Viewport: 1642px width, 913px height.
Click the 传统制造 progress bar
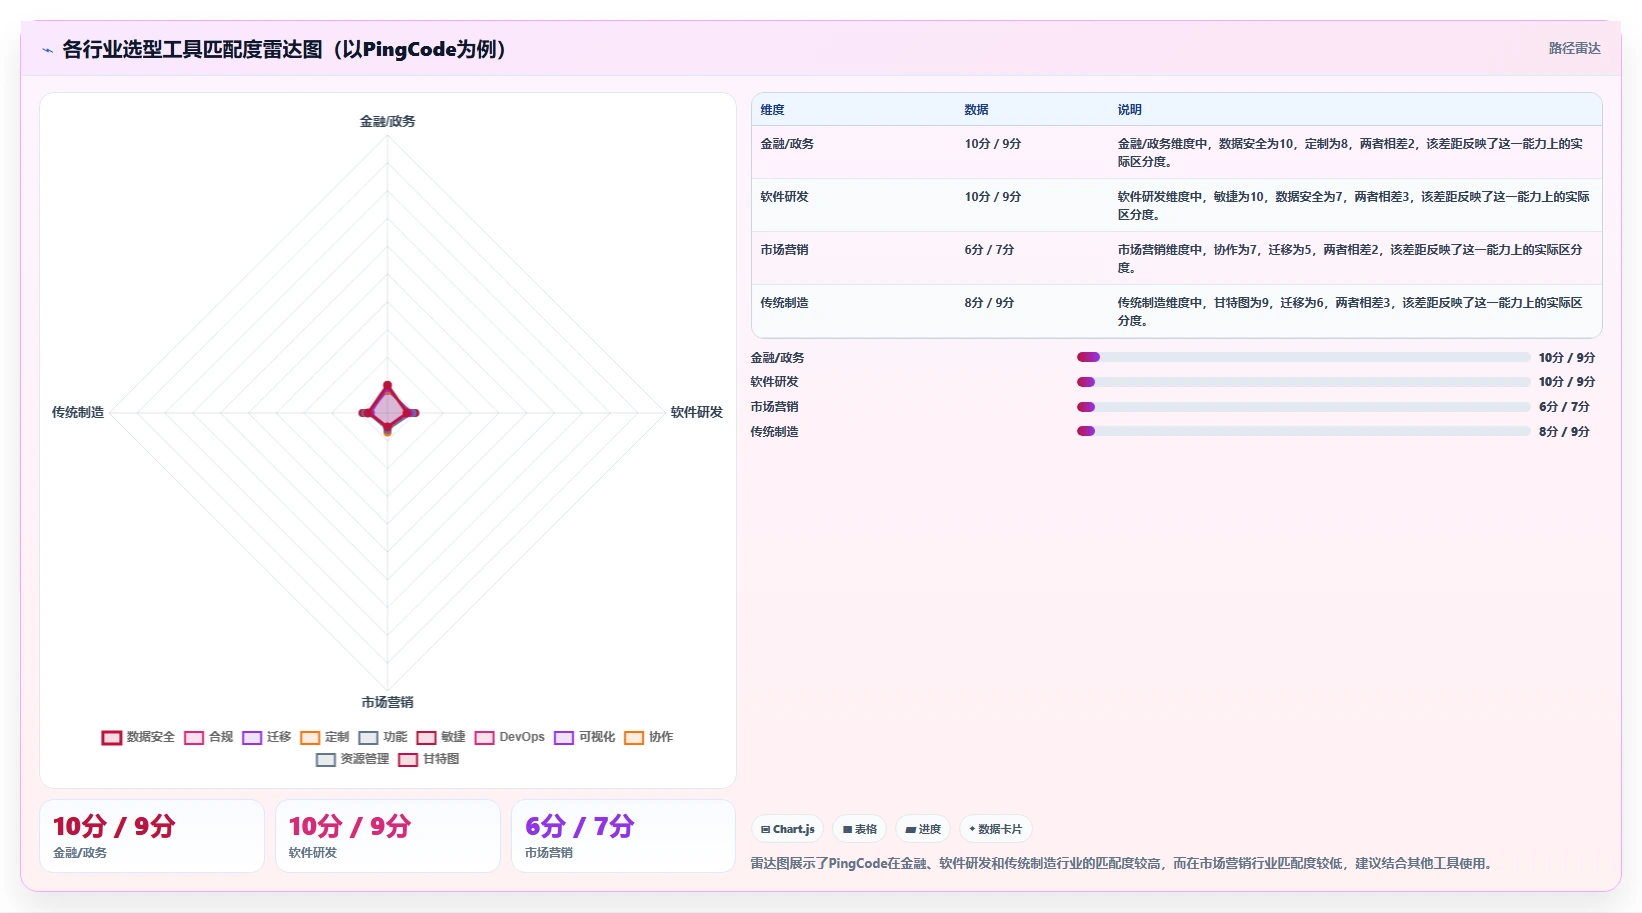[1303, 431]
